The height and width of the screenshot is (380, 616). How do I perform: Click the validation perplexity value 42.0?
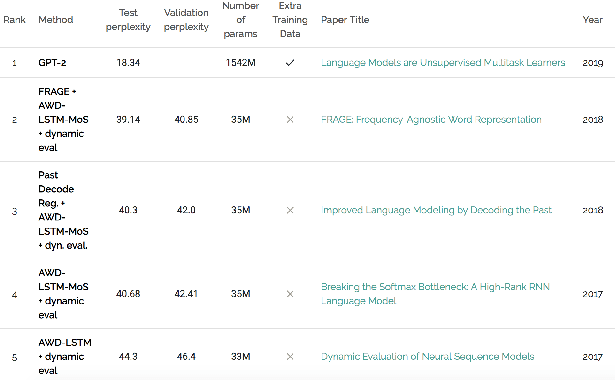186,210
